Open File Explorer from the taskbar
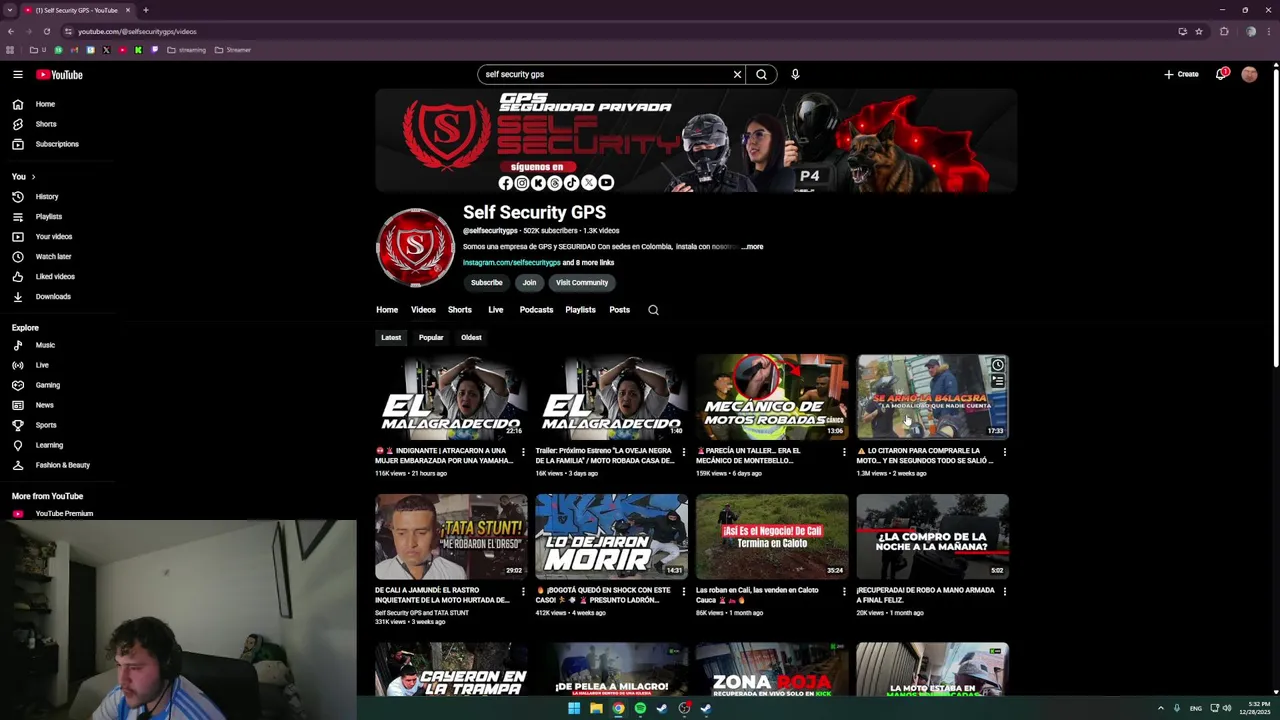 [x=596, y=708]
